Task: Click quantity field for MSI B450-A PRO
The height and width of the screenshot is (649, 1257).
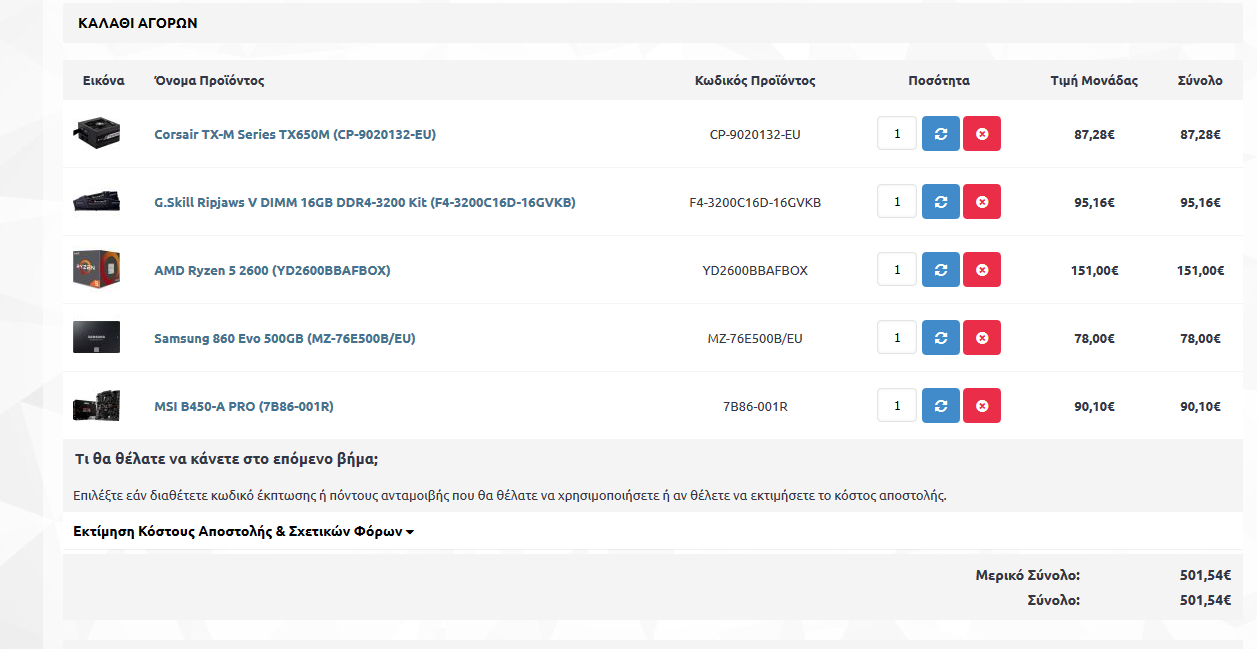Action: coord(897,406)
